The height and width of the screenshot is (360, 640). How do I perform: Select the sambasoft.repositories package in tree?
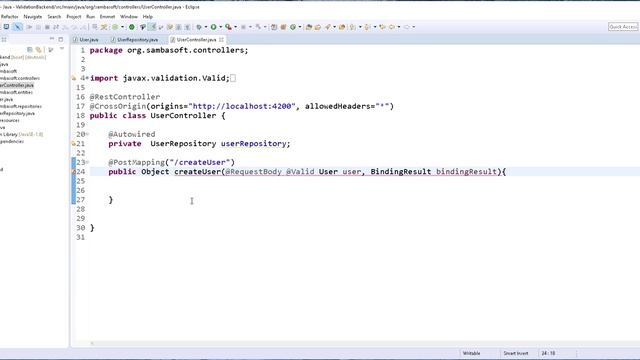(21, 107)
